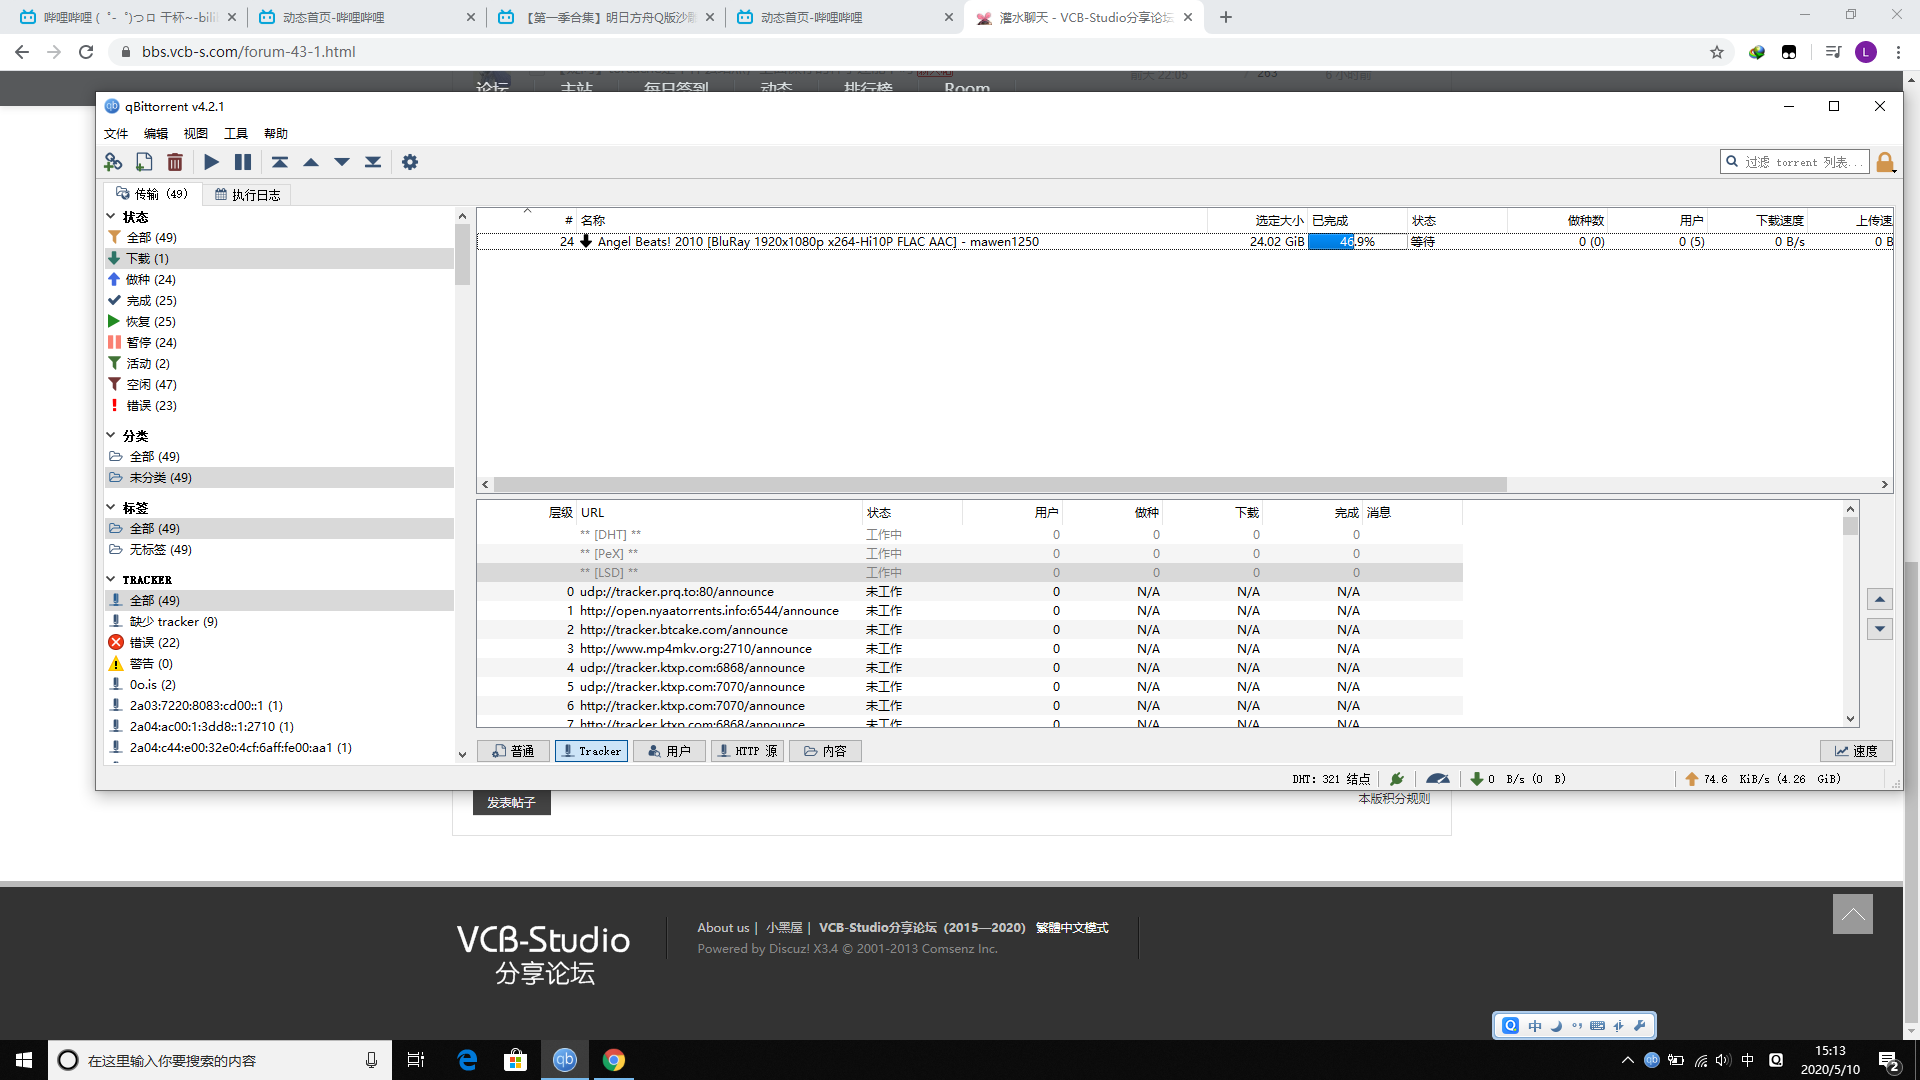This screenshot has width=1920, height=1080.
Task: Move tracker down with down arrow button
Action: pyautogui.click(x=1880, y=629)
